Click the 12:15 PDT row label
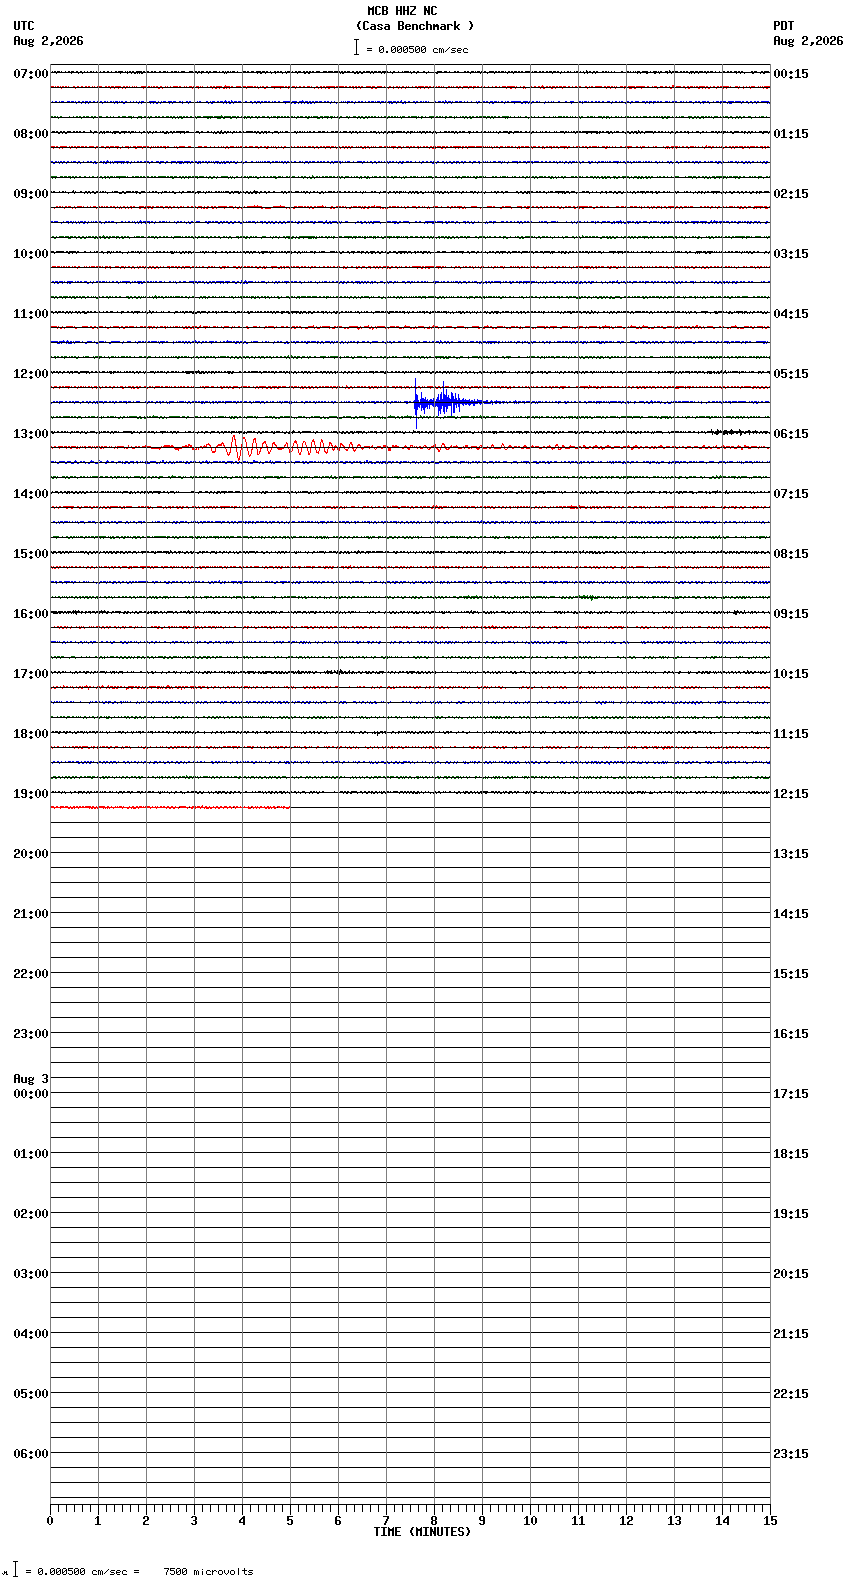 (x=791, y=794)
